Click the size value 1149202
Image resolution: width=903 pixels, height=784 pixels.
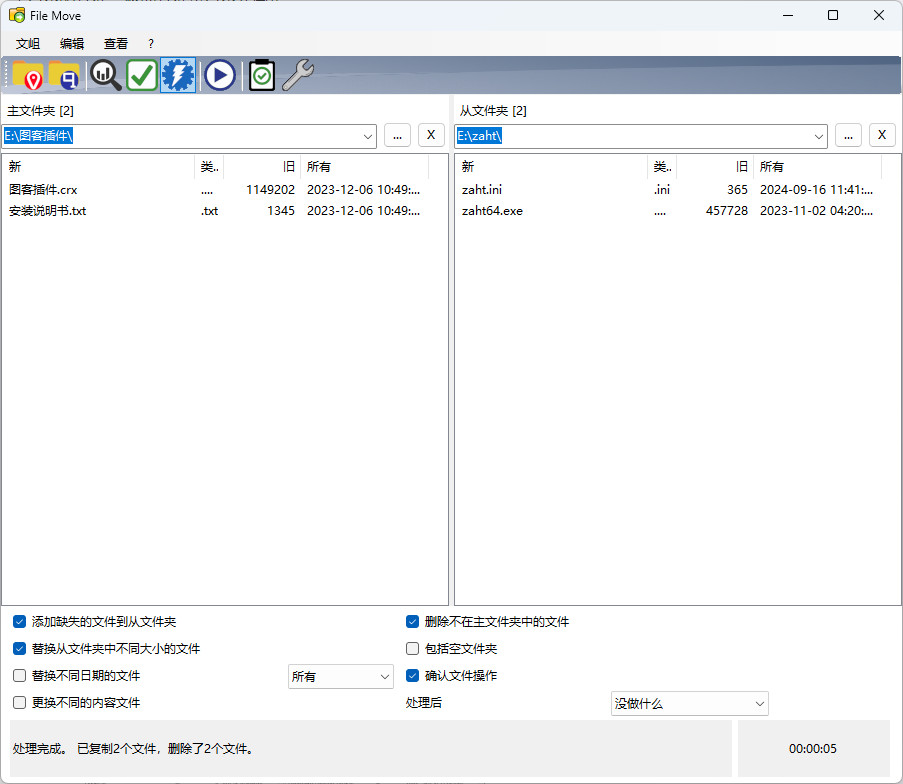point(270,190)
